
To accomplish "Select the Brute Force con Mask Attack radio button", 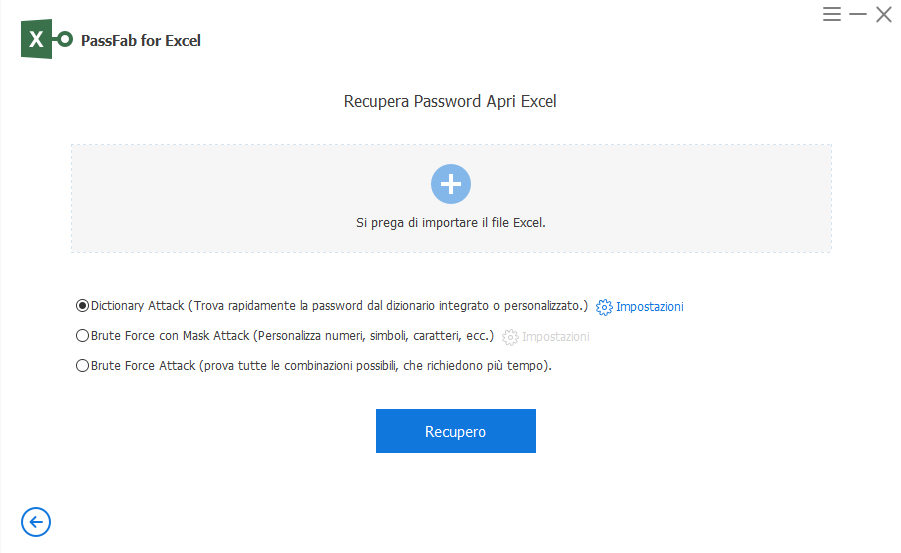I will coord(83,336).
